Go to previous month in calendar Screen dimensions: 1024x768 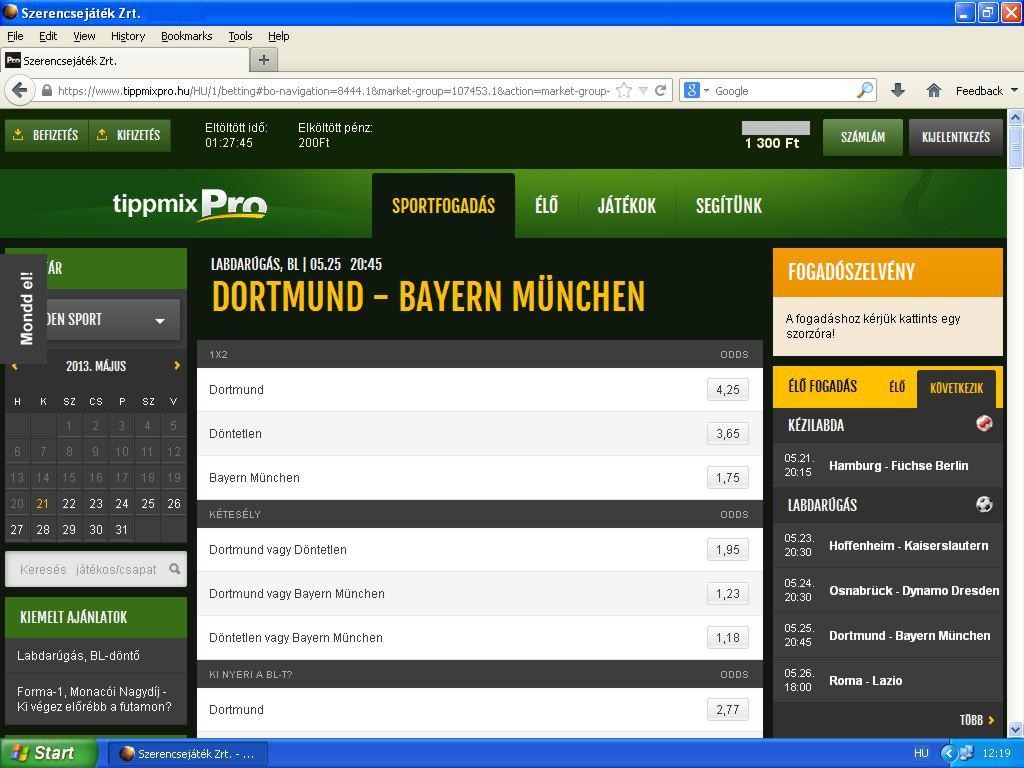coord(14,367)
